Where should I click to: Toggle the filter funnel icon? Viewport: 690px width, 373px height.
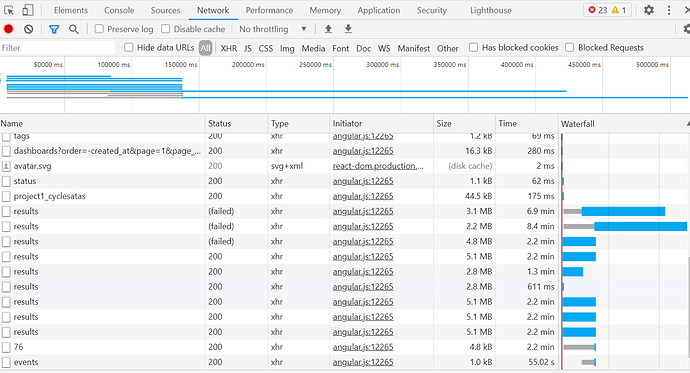point(54,29)
